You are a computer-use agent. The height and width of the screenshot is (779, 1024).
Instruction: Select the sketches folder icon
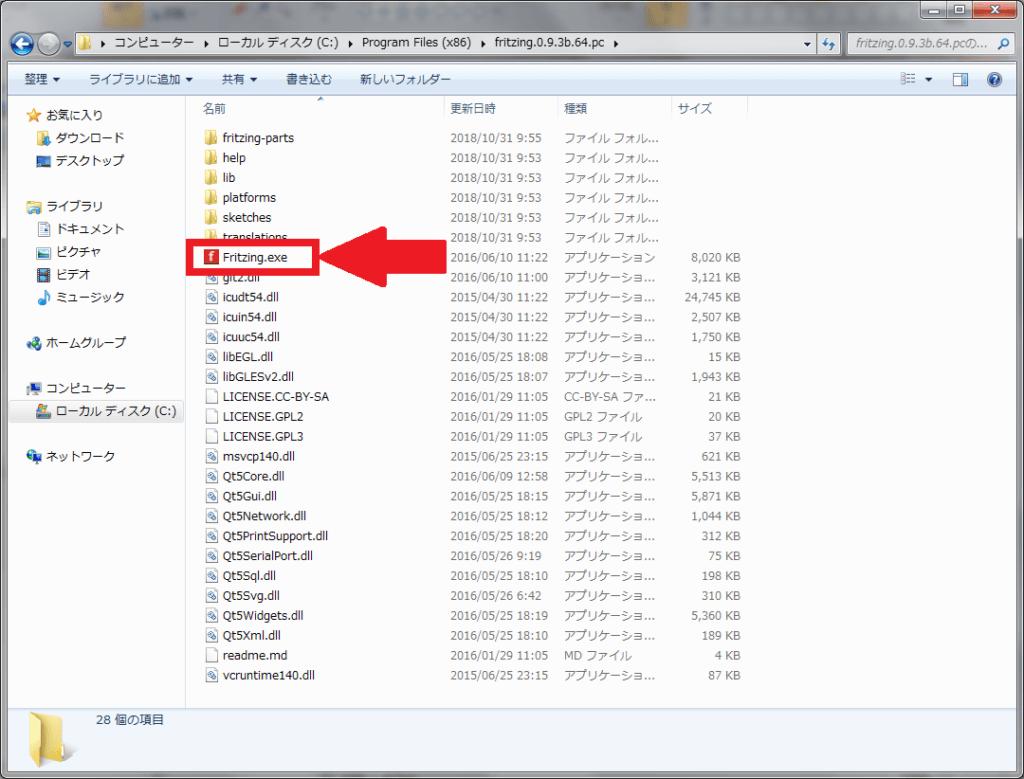[211, 217]
